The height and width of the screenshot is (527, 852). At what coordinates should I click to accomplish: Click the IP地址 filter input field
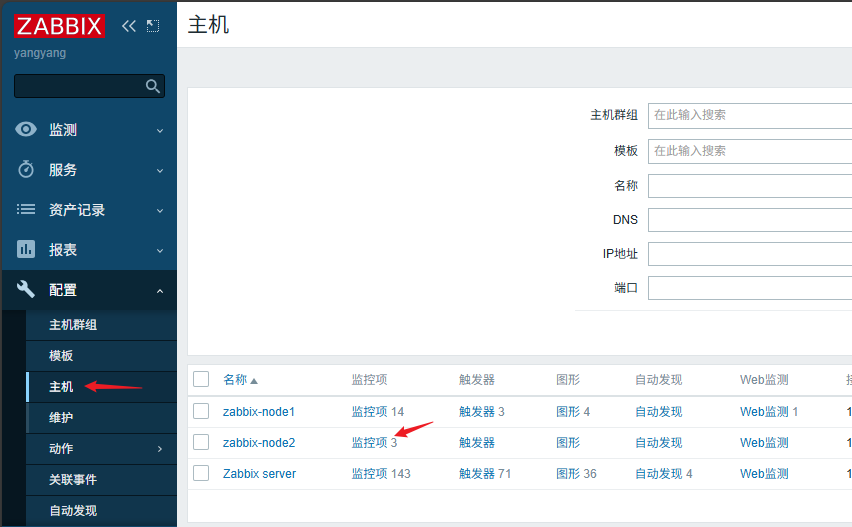[750, 254]
